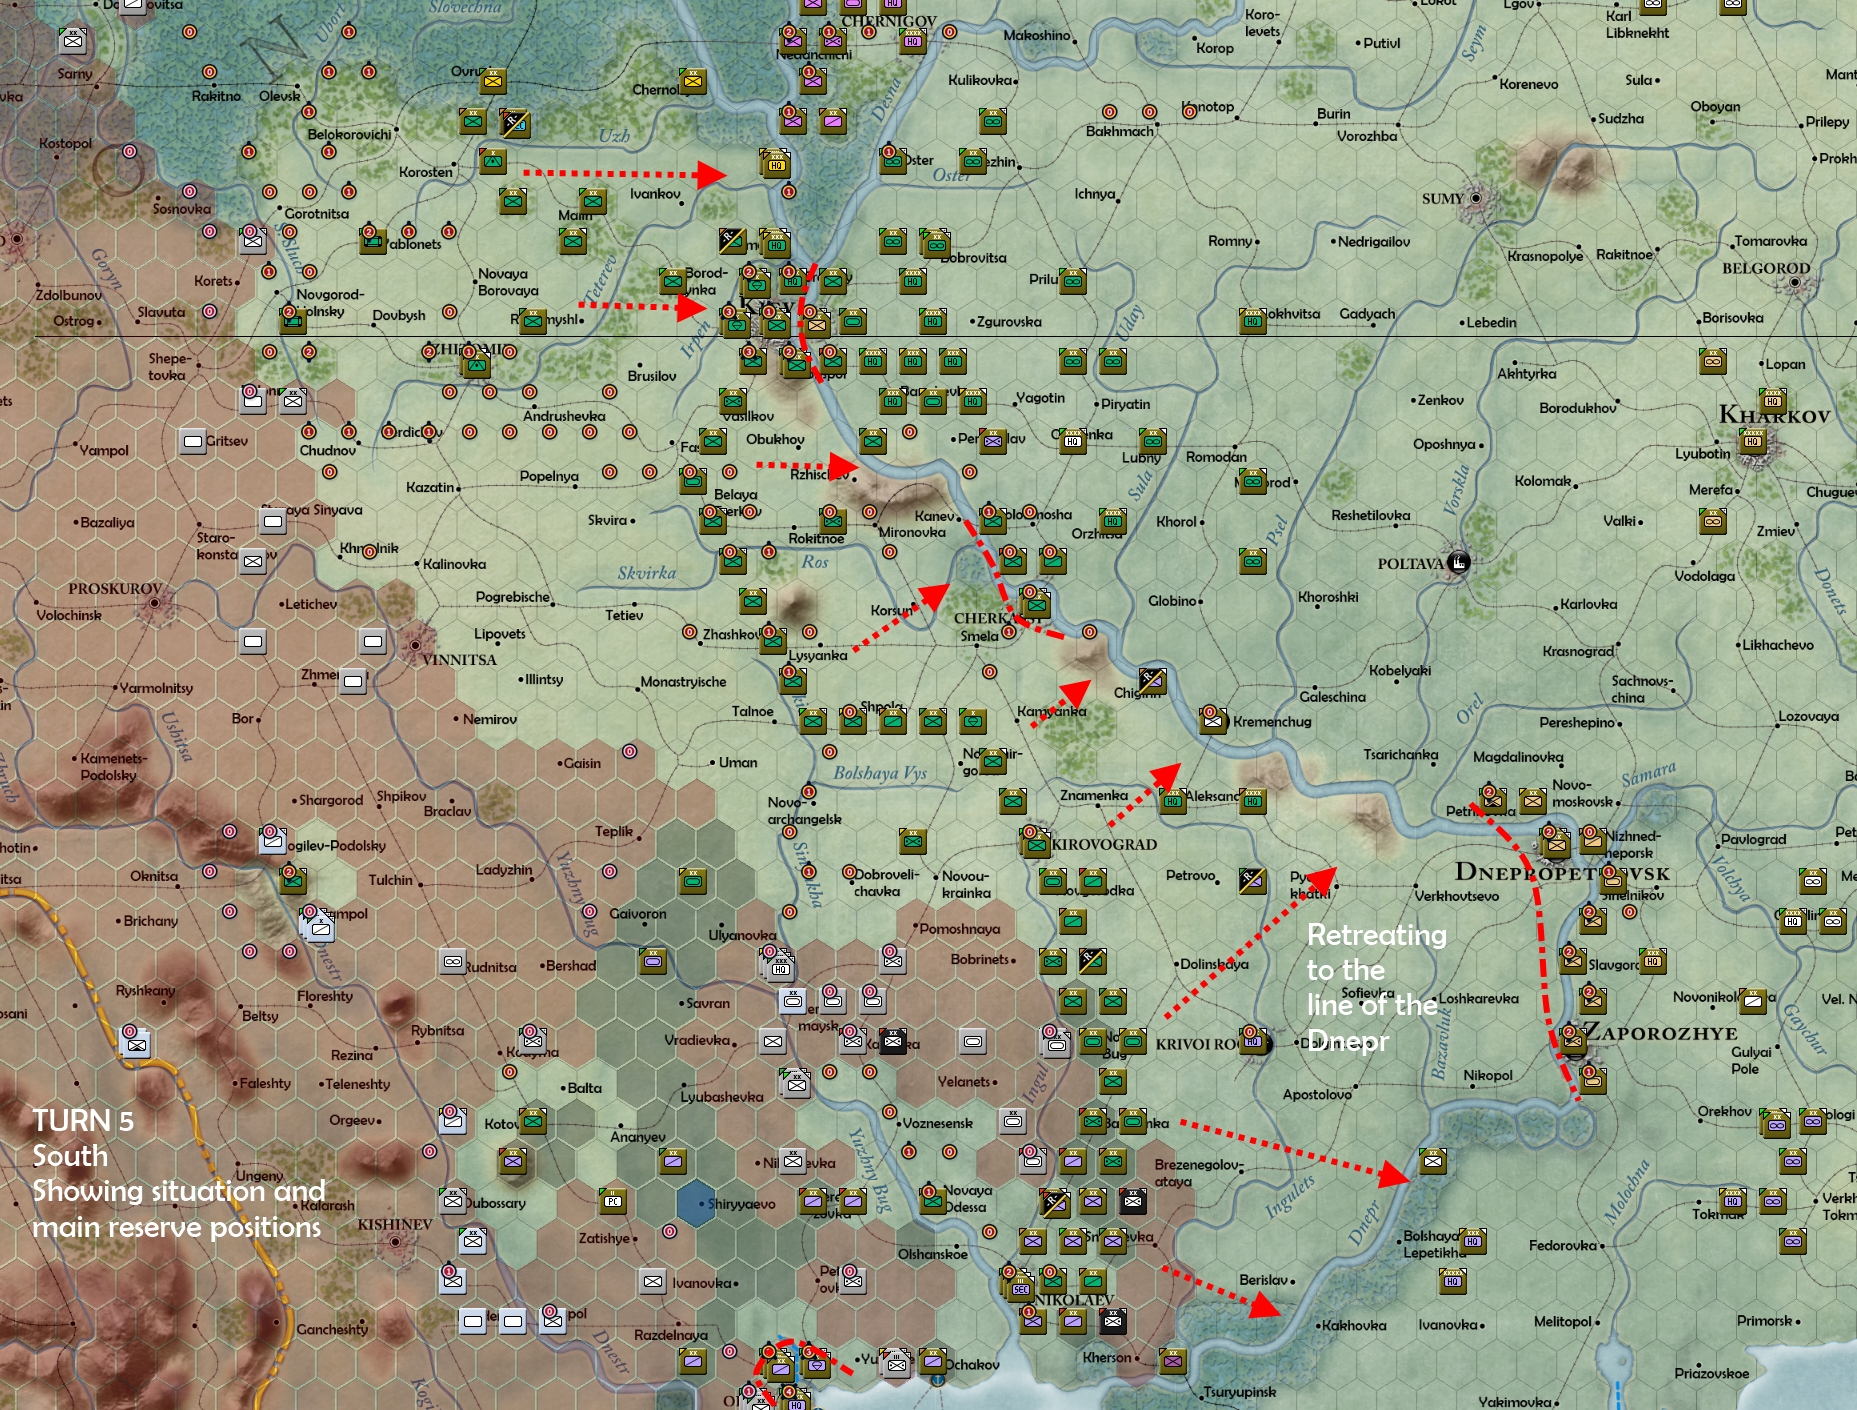Click the Belgorod city marker

click(x=1795, y=283)
